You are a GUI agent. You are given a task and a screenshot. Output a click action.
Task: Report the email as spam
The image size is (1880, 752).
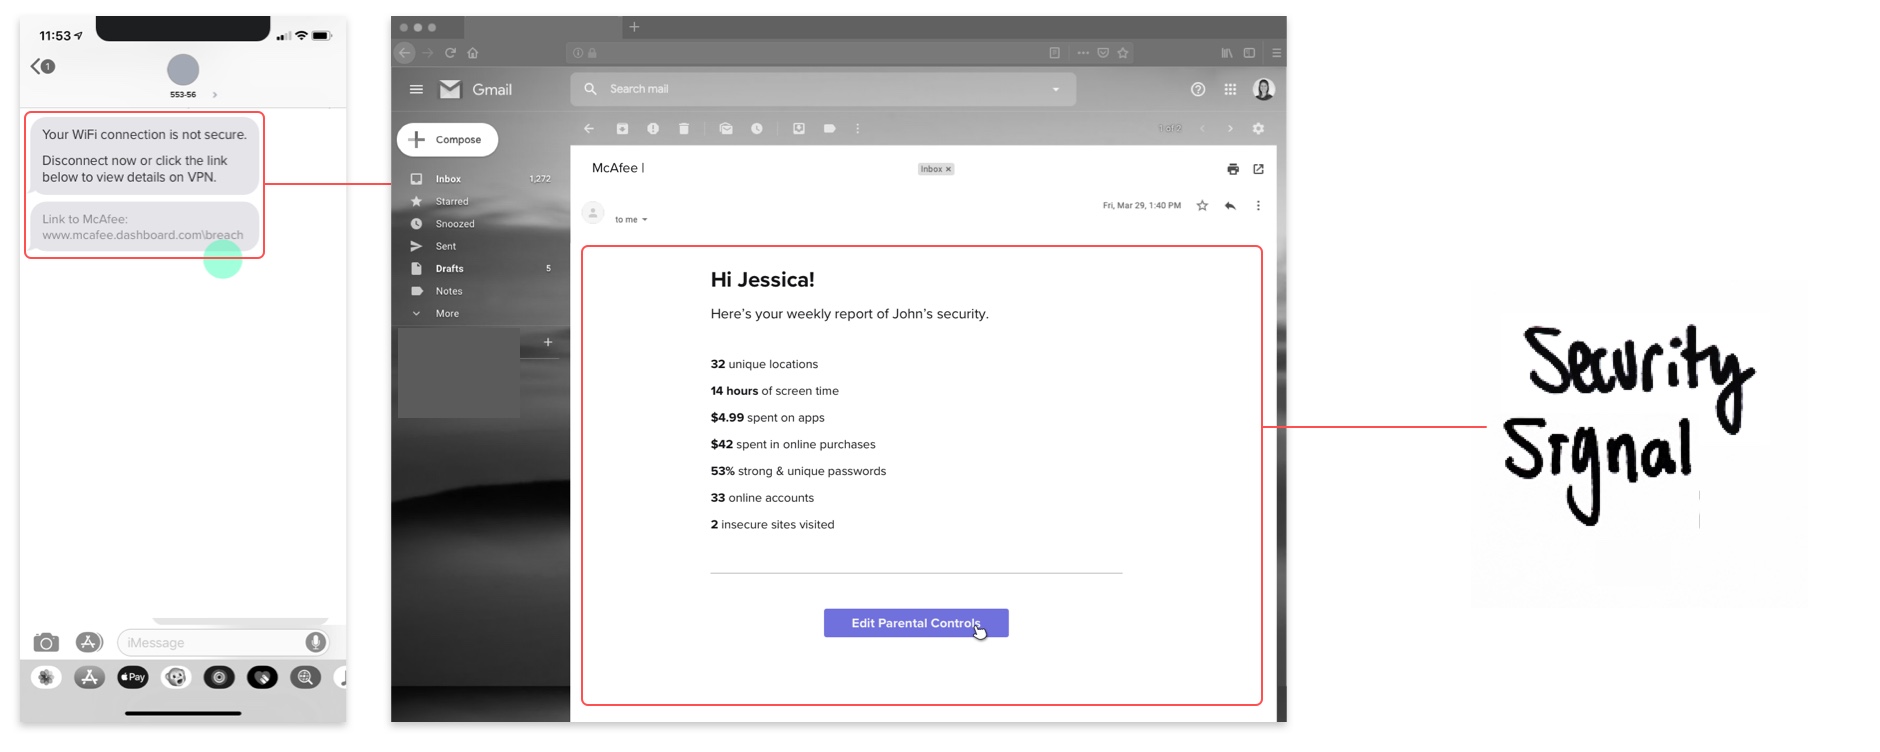653,129
